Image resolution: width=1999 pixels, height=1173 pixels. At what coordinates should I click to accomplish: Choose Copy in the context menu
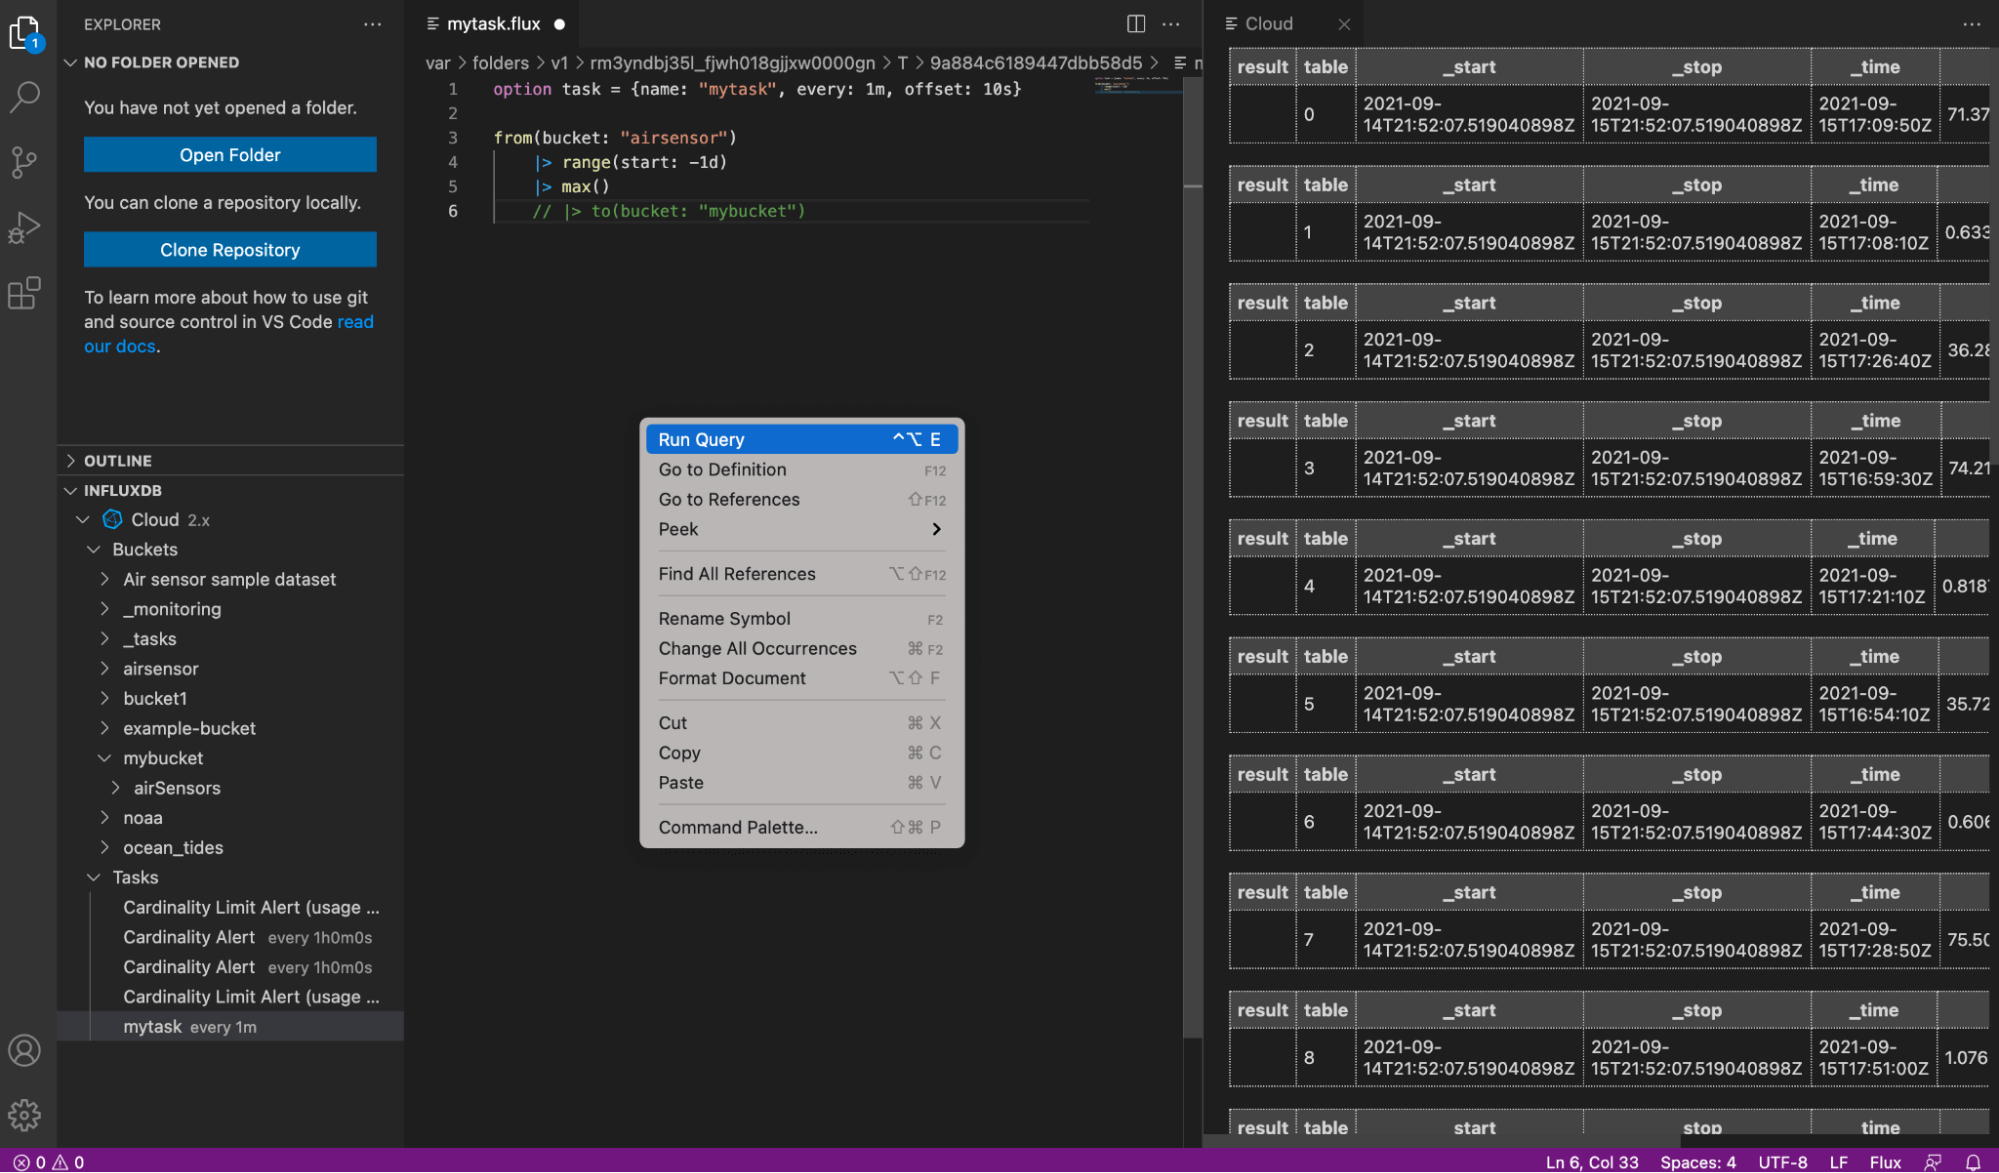(801, 753)
